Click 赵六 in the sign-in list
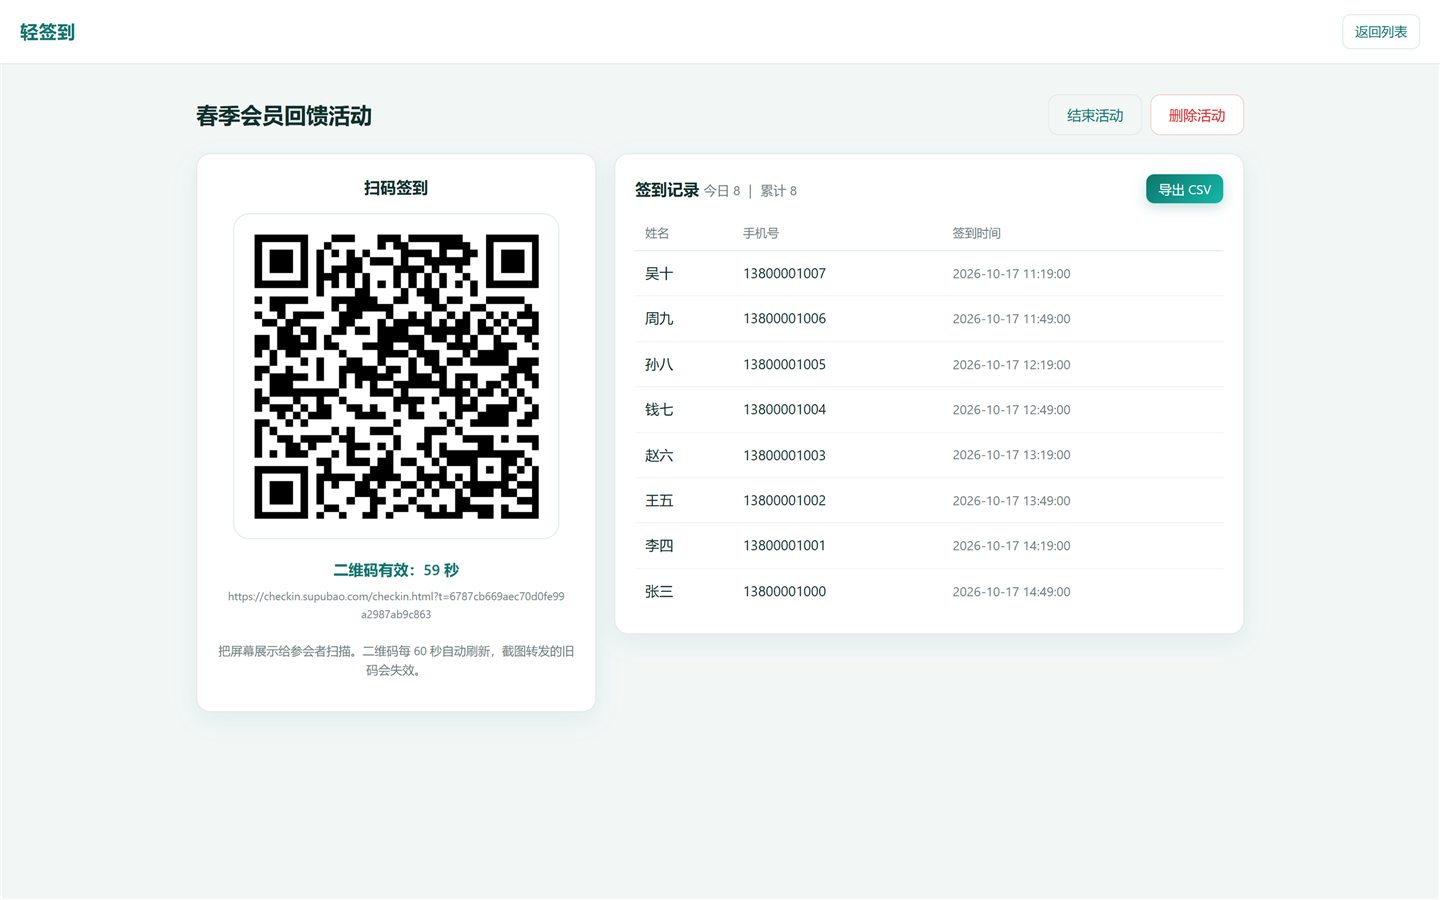 click(x=659, y=455)
